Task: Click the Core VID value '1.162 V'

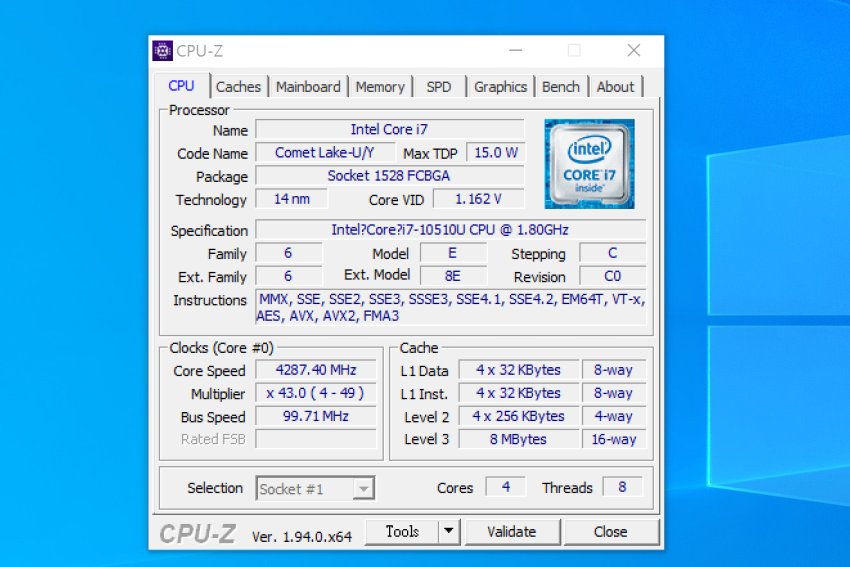Action: 479,199
